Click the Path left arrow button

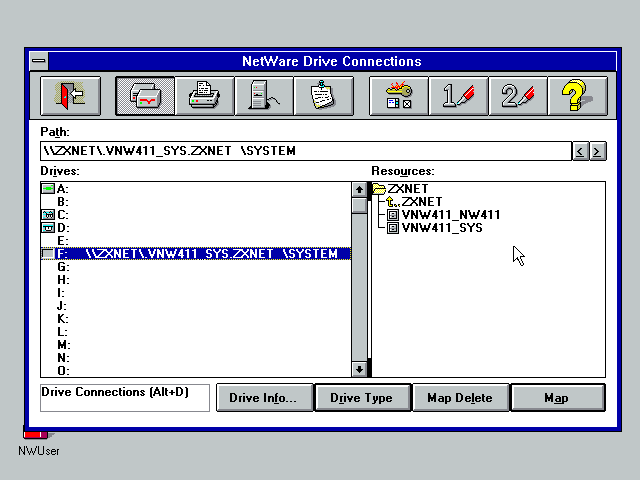tap(580, 151)
